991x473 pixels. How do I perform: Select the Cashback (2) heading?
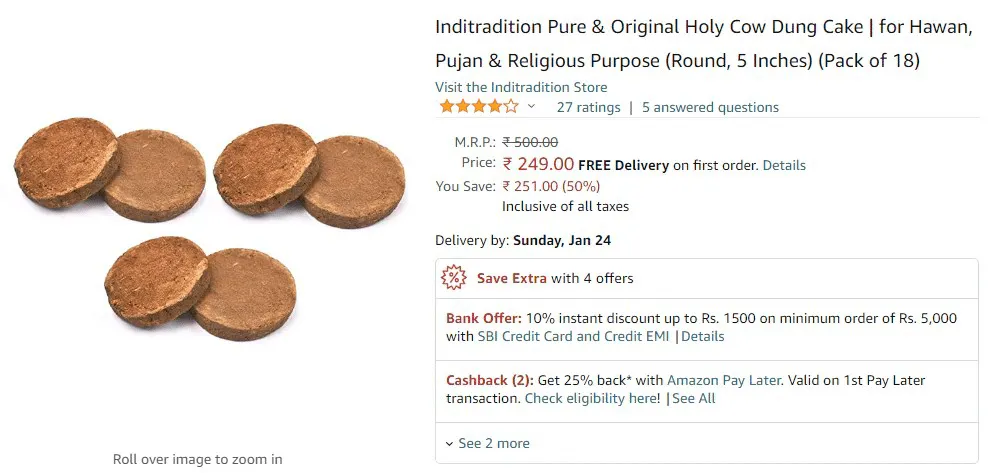point(490,380)
